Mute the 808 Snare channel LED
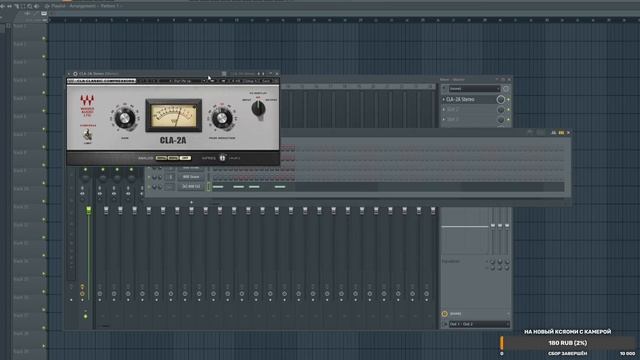 (x=149, y=177)
